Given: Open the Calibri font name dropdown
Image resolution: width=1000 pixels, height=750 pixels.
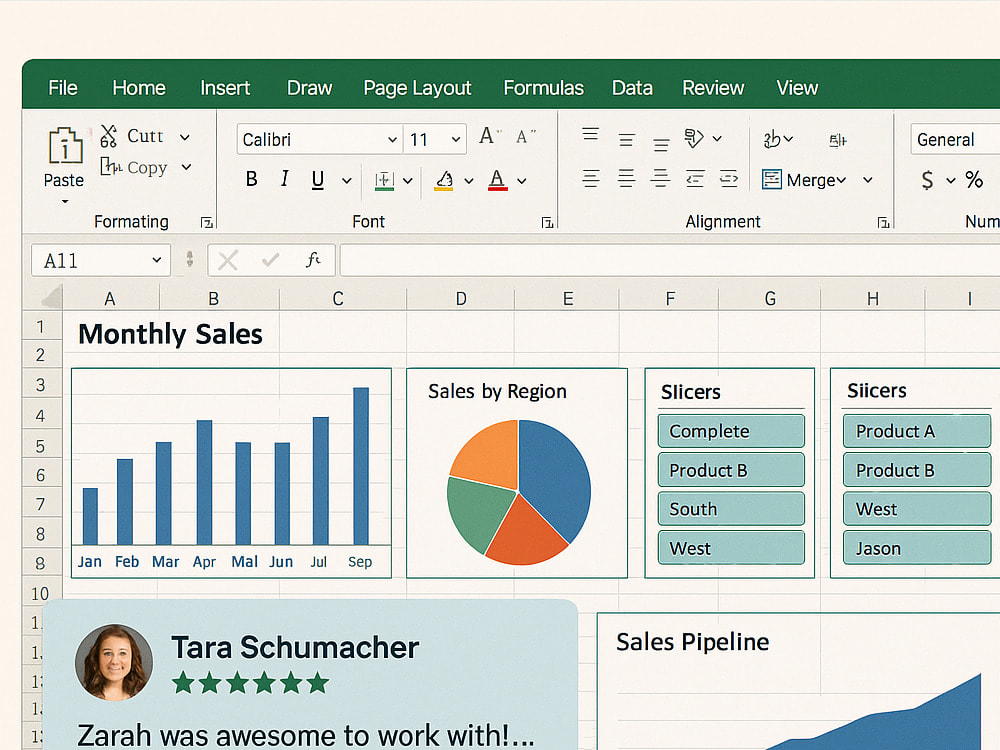Looking at the screenshot, I should tap(392, 140).
